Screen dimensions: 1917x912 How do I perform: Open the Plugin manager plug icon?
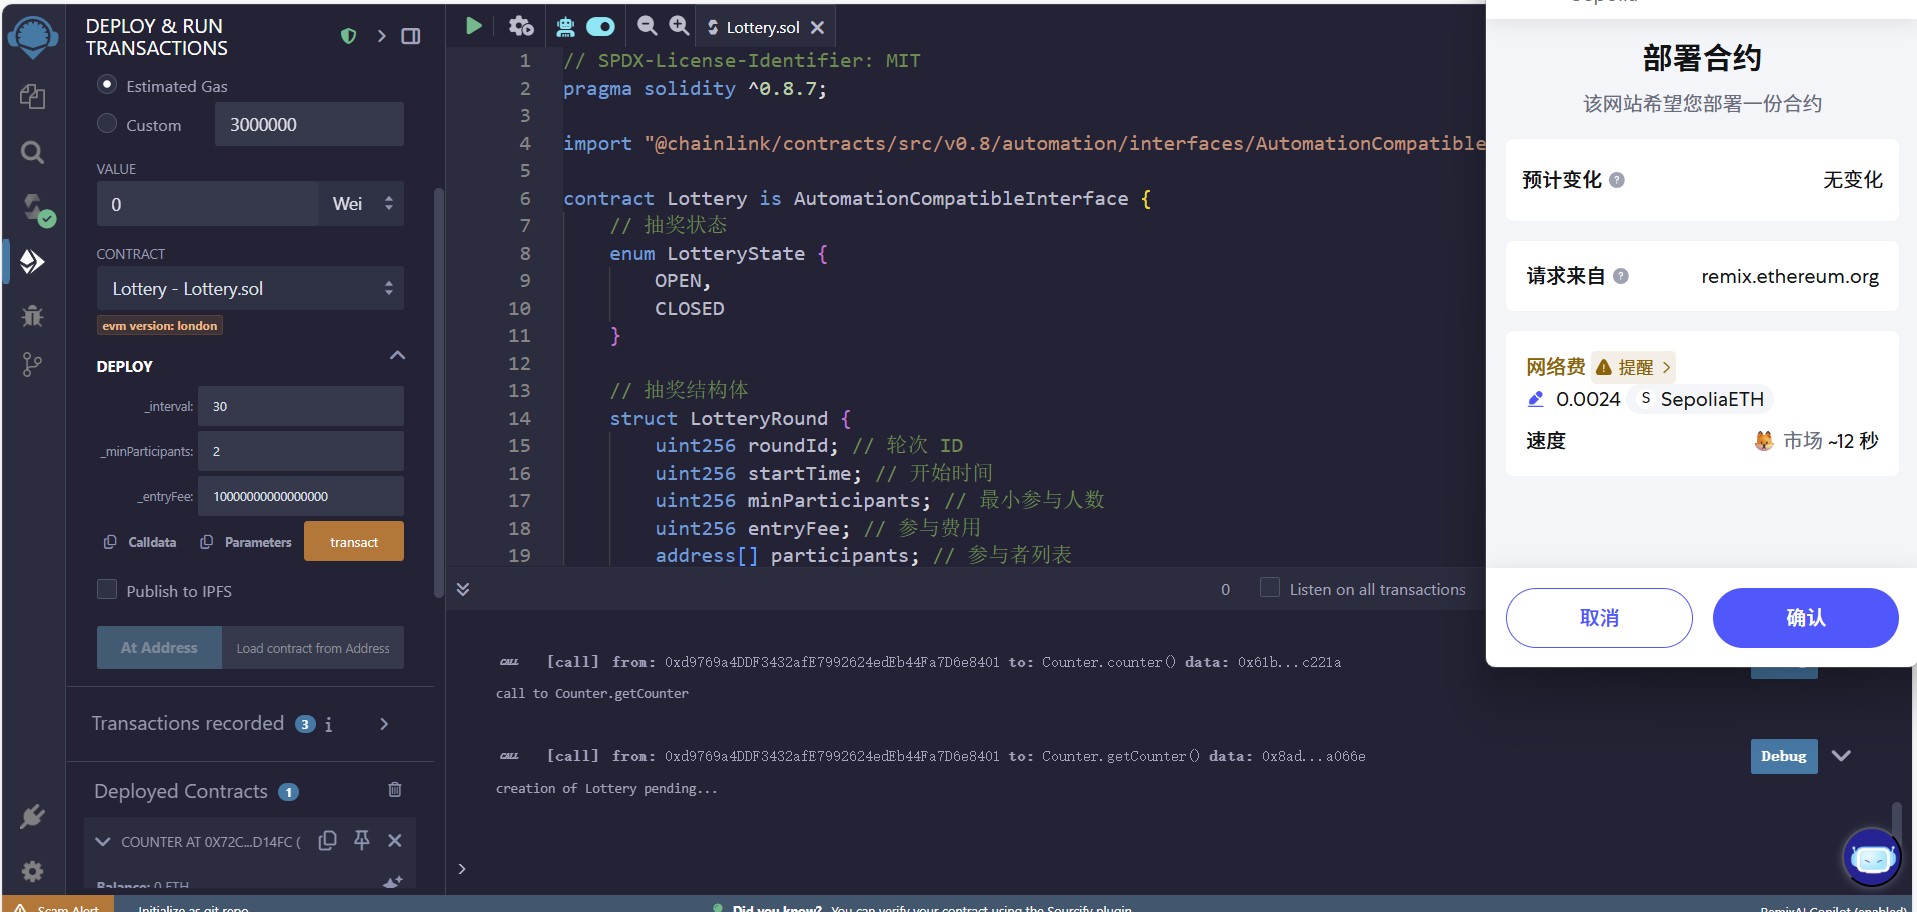(32, 817)
